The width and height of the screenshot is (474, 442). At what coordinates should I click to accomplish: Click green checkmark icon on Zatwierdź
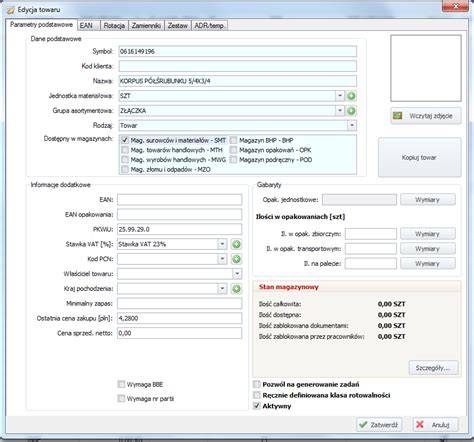coord(363,425)
